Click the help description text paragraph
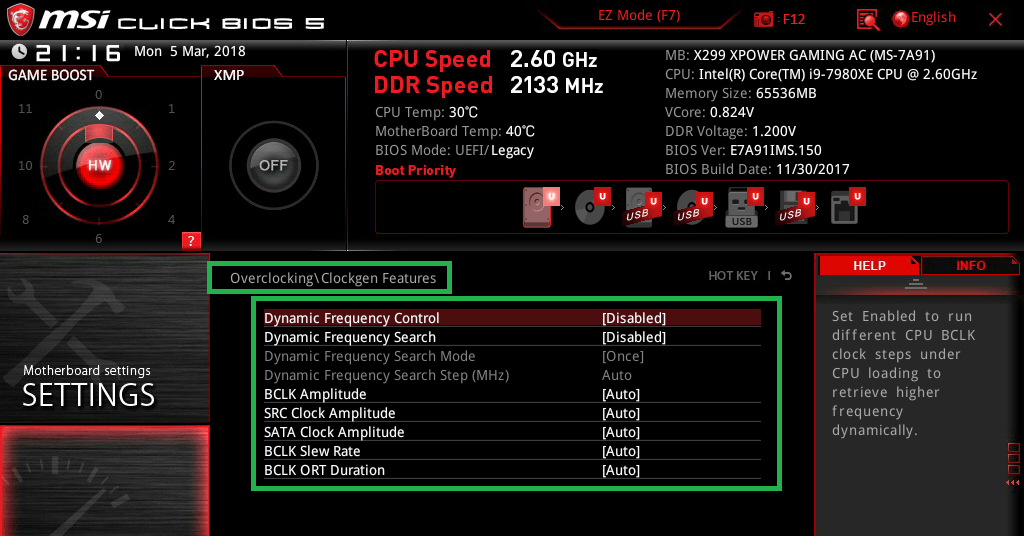The image size is (1024, 536). (x=903, y=373)
